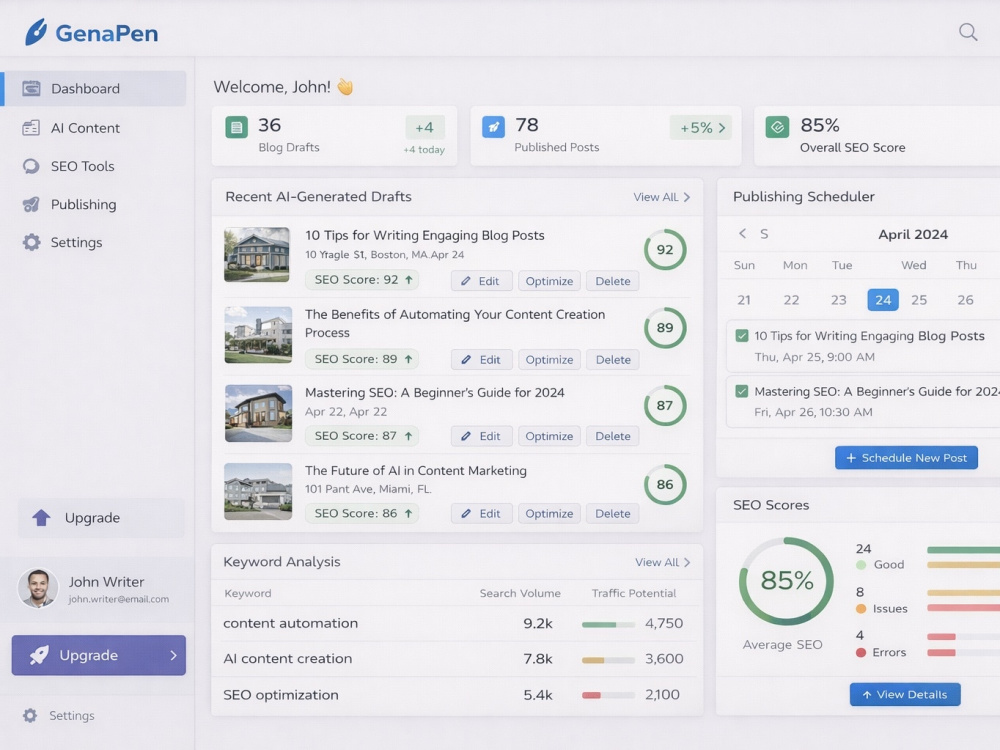
Task: Click the Upgrade item above the profile
Action: (101, 517)
